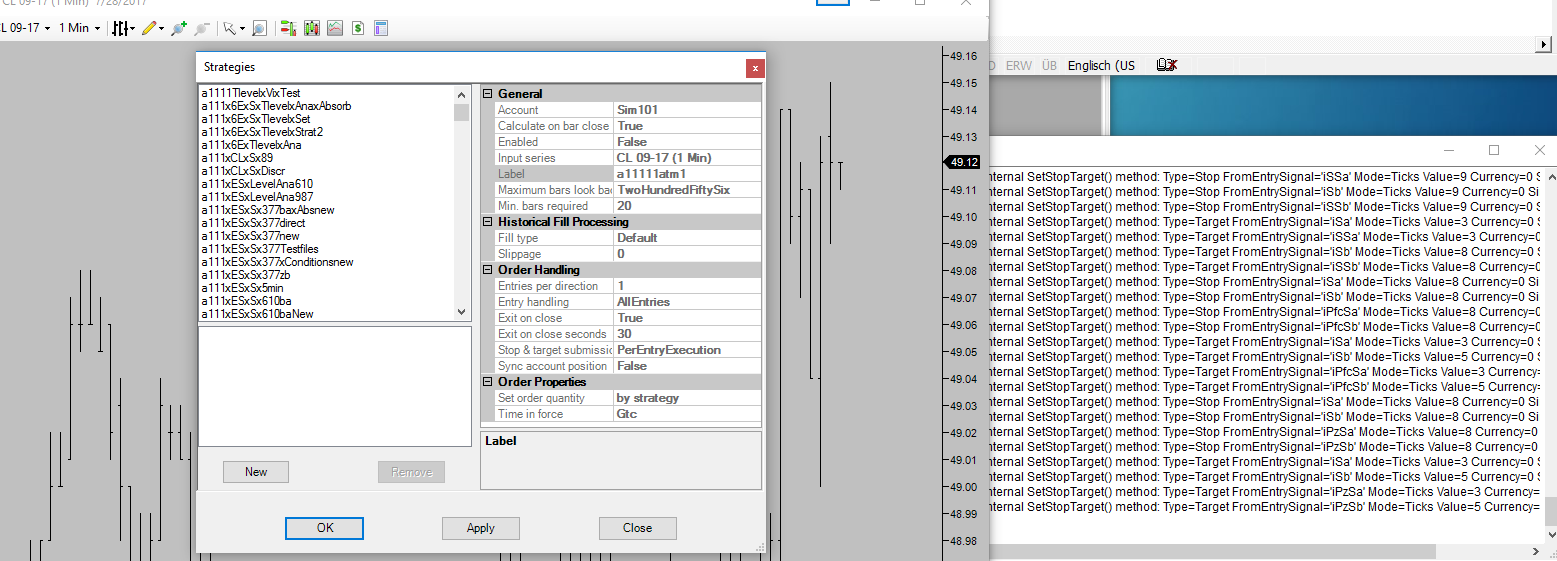Screen dimensions: 1557x561
Task: Open Maximum bars look back TwoHundredFiftySix value
Action: pyautogui.click(x=687, y=190)
